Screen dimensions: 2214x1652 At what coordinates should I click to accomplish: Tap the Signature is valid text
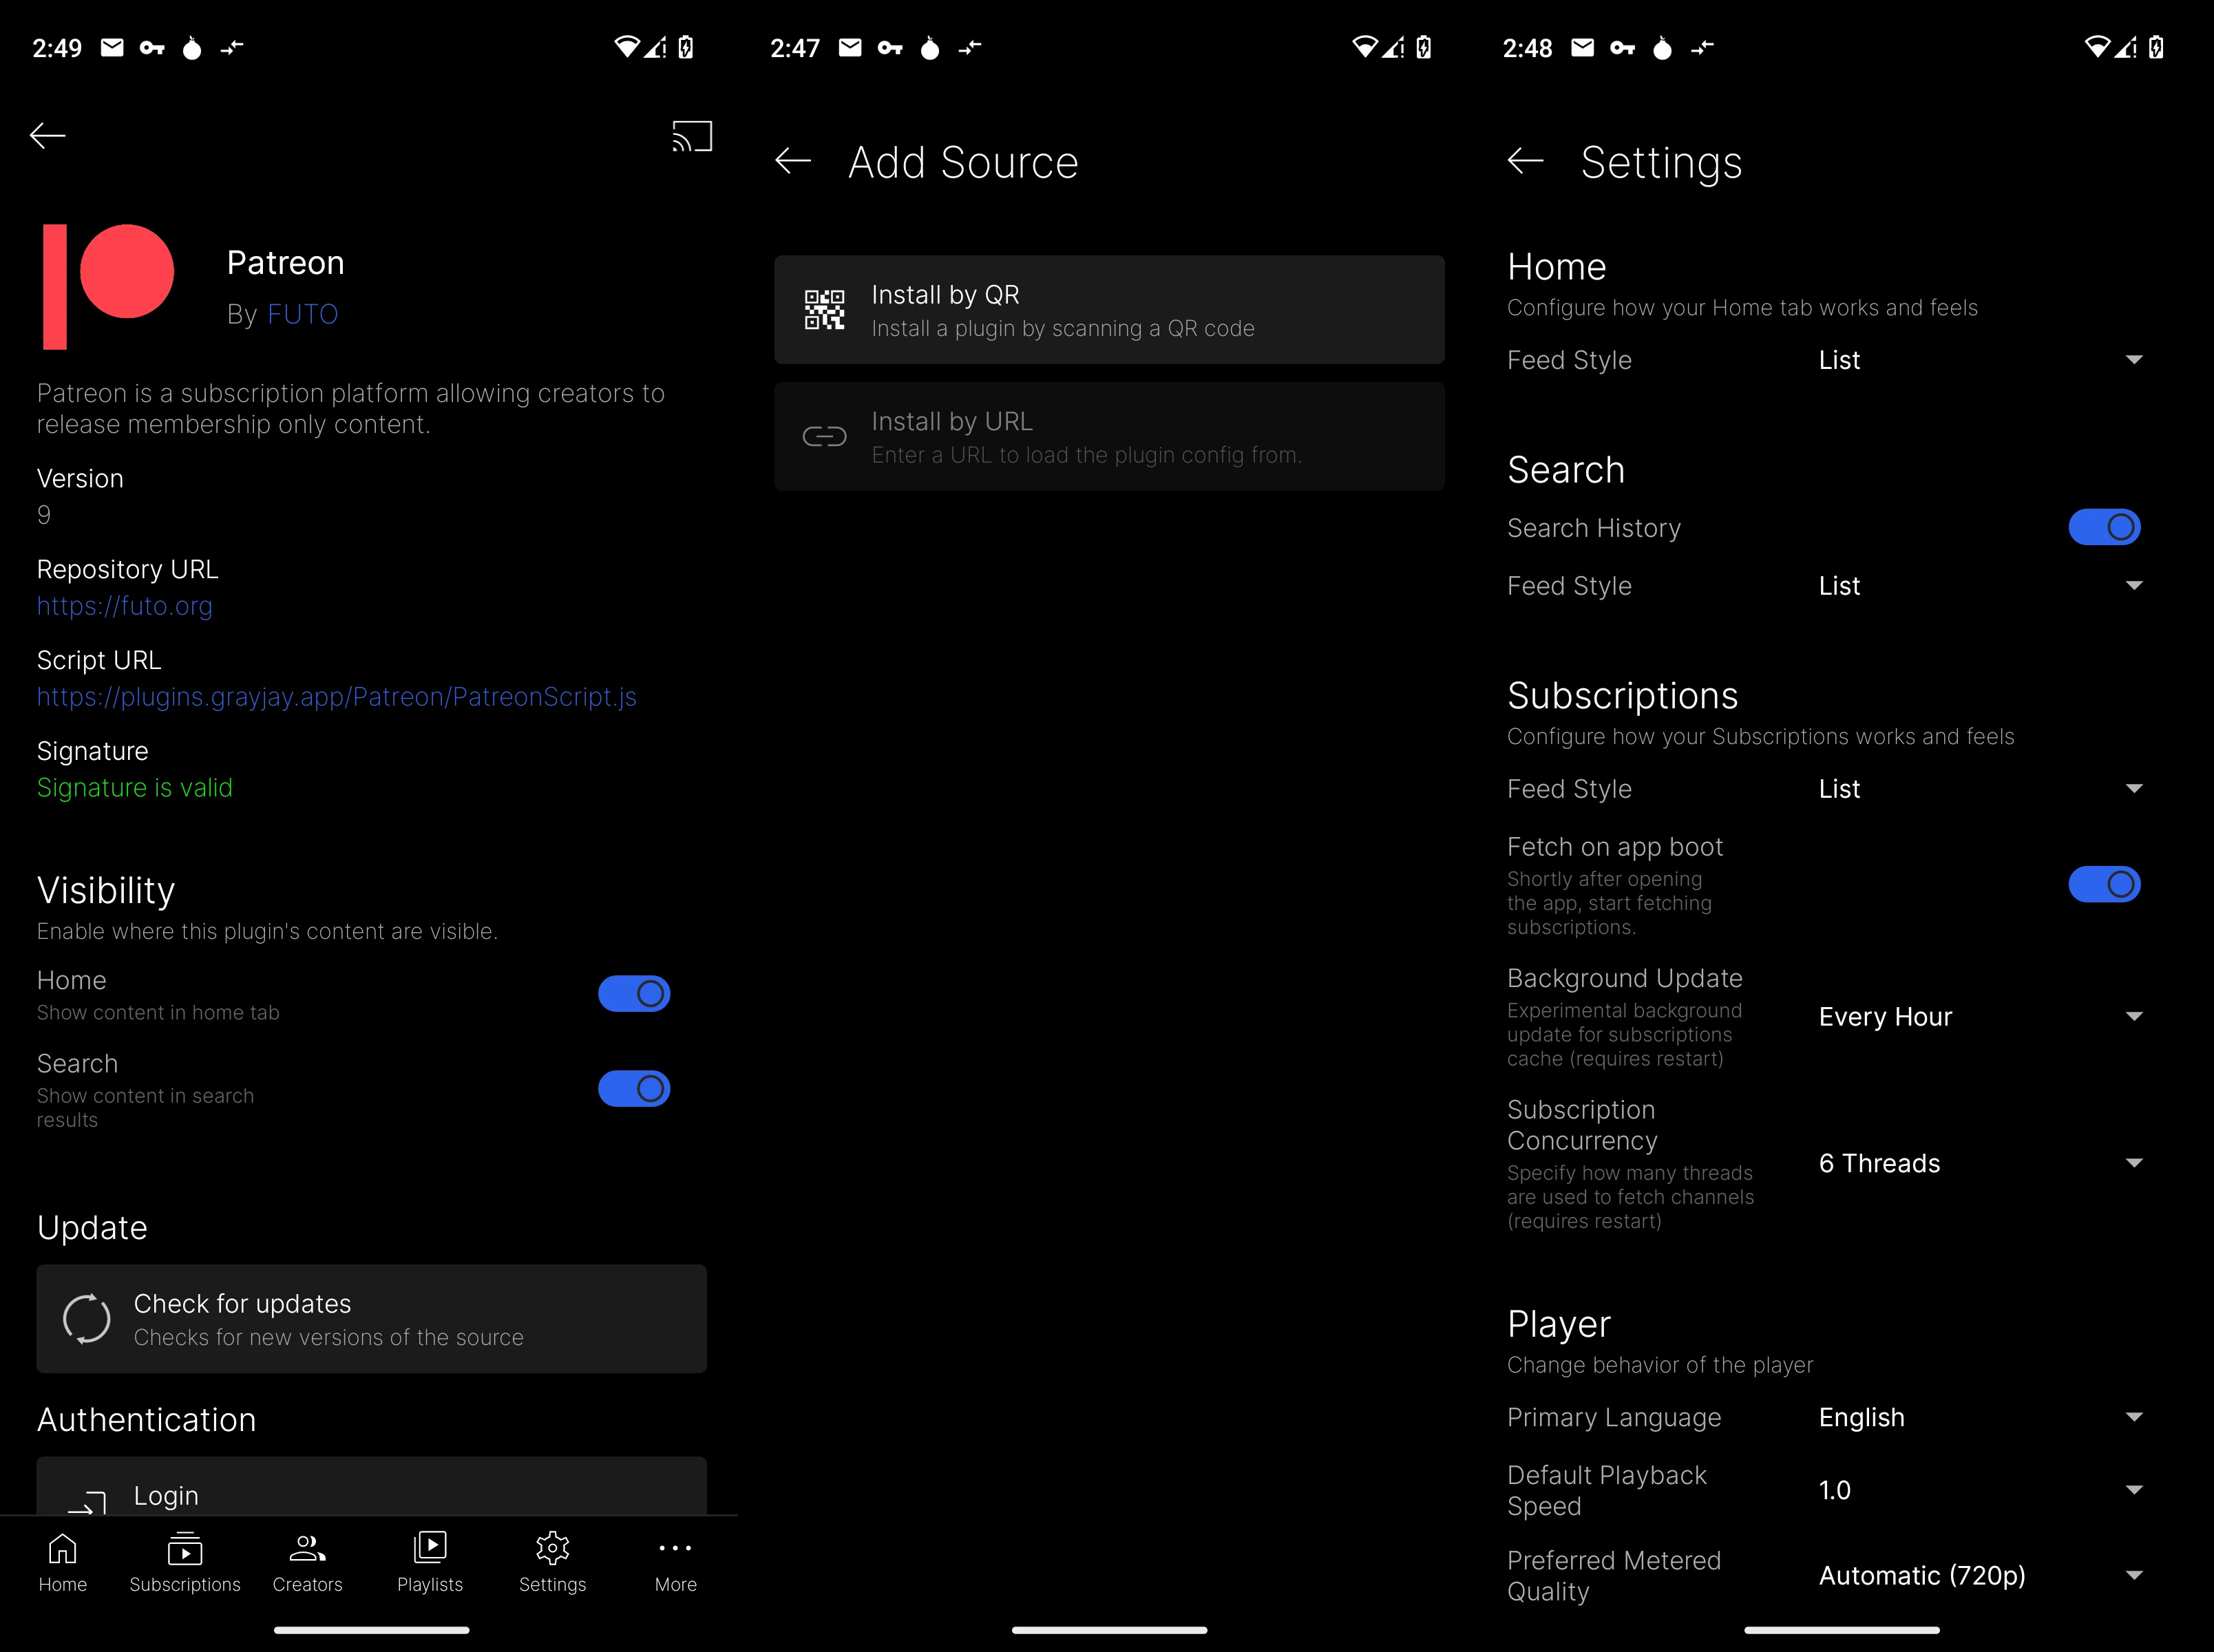point(135,788)
